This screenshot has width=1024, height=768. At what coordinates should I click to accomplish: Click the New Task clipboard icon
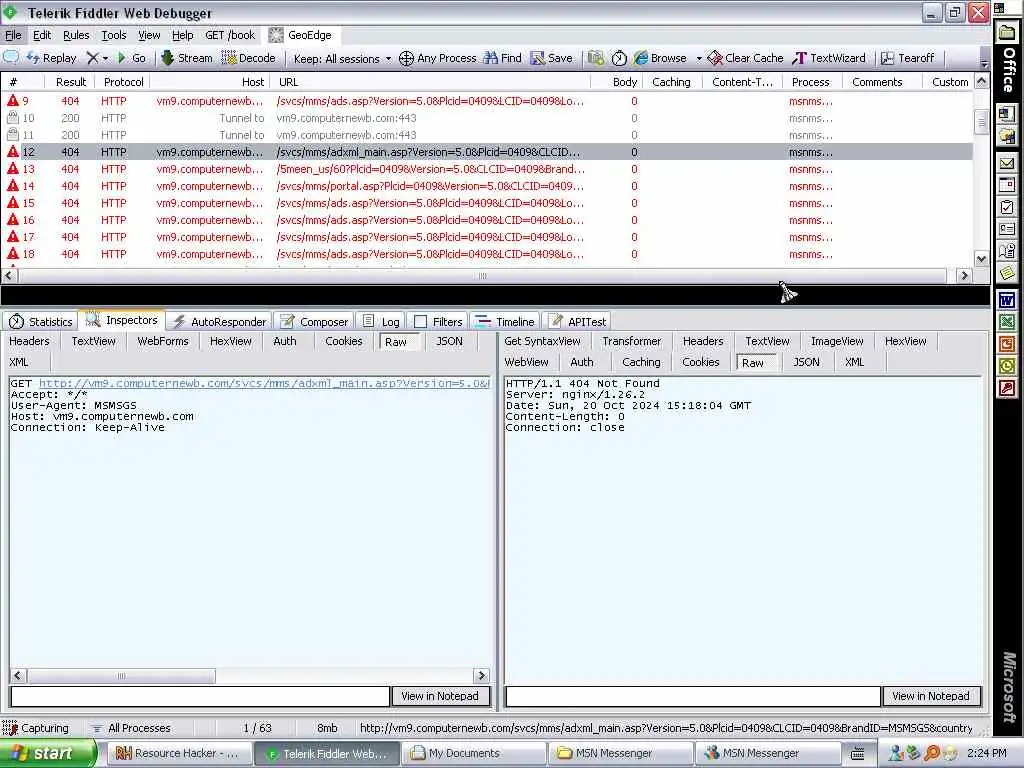1007,208
